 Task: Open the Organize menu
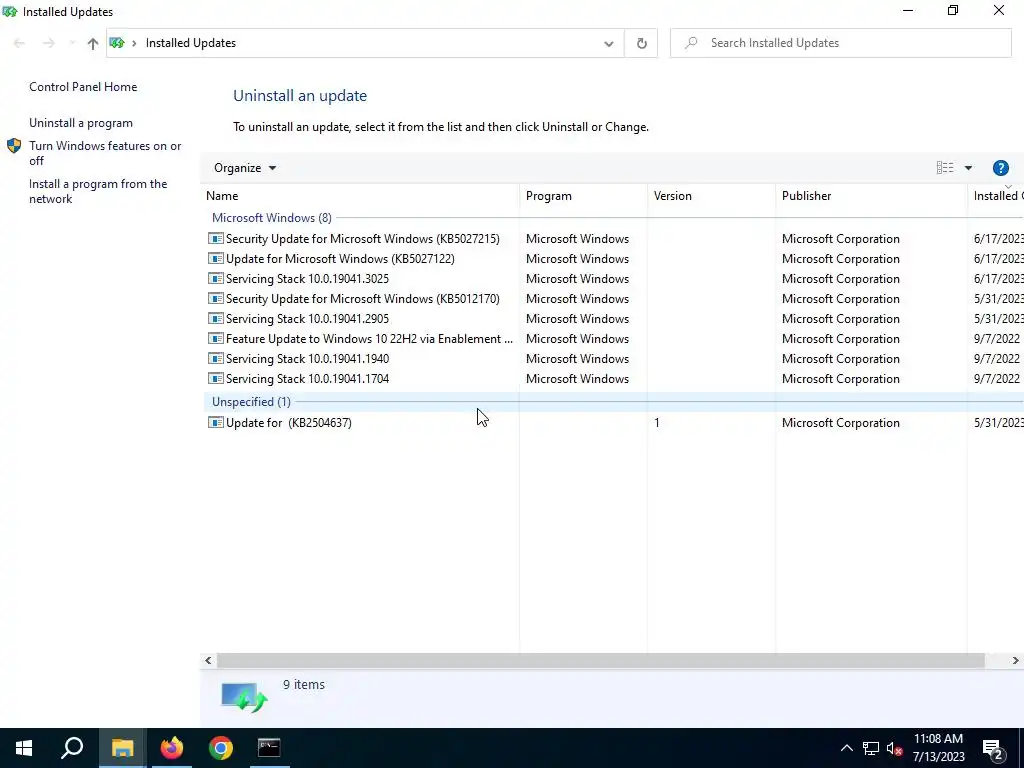pos(245,168)
